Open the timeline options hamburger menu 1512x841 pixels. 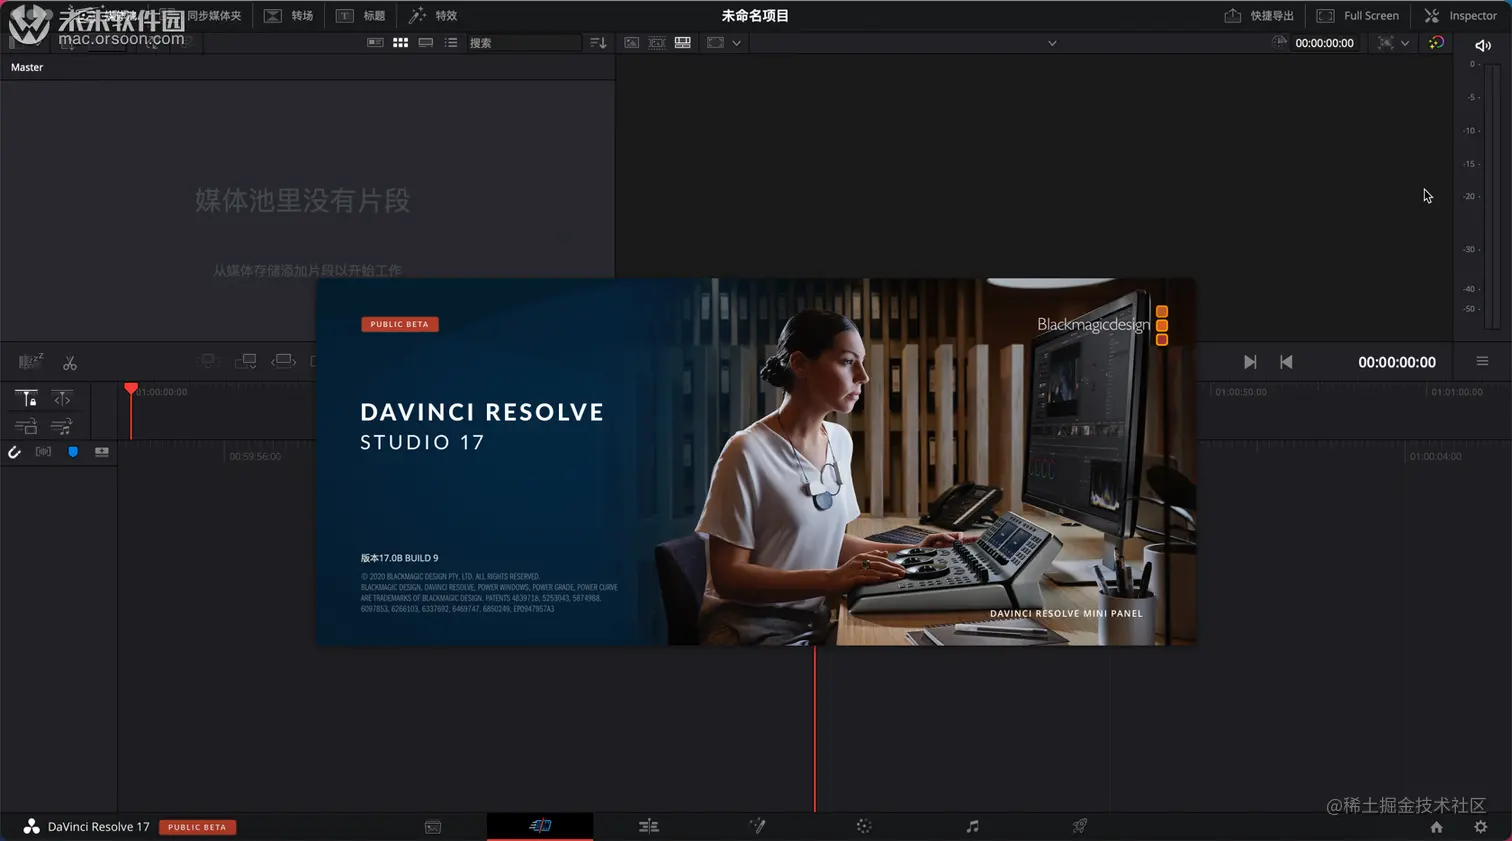coord(1482,361)
